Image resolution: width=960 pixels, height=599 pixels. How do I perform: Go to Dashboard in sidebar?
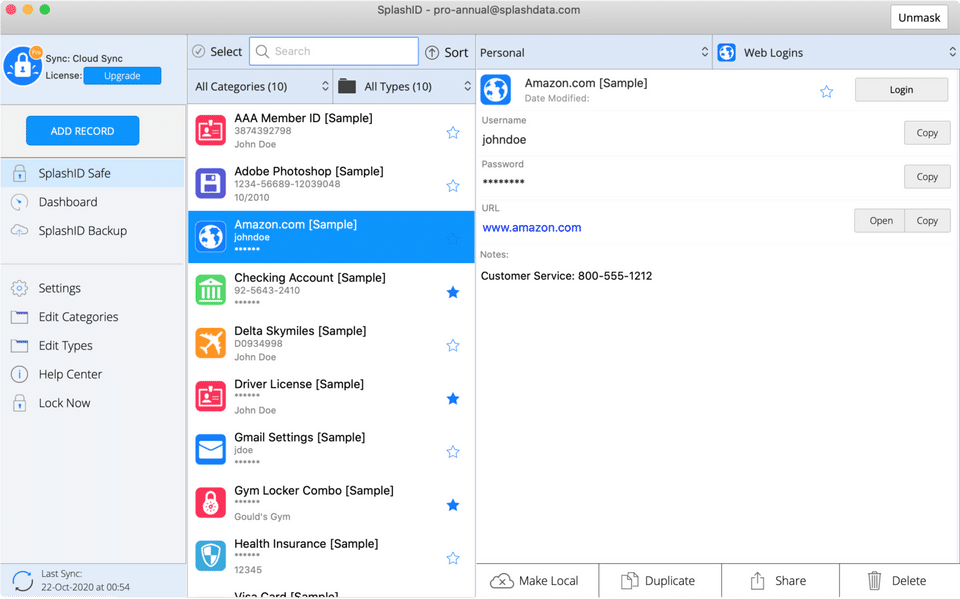click(x=92, y=202)
